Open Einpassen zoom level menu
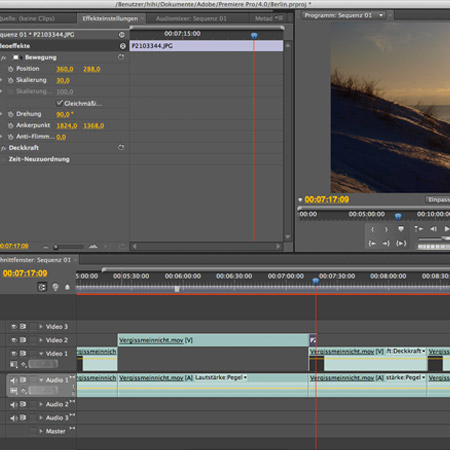The height and width of the screenshot is (450, 450). tap(438, 199)
